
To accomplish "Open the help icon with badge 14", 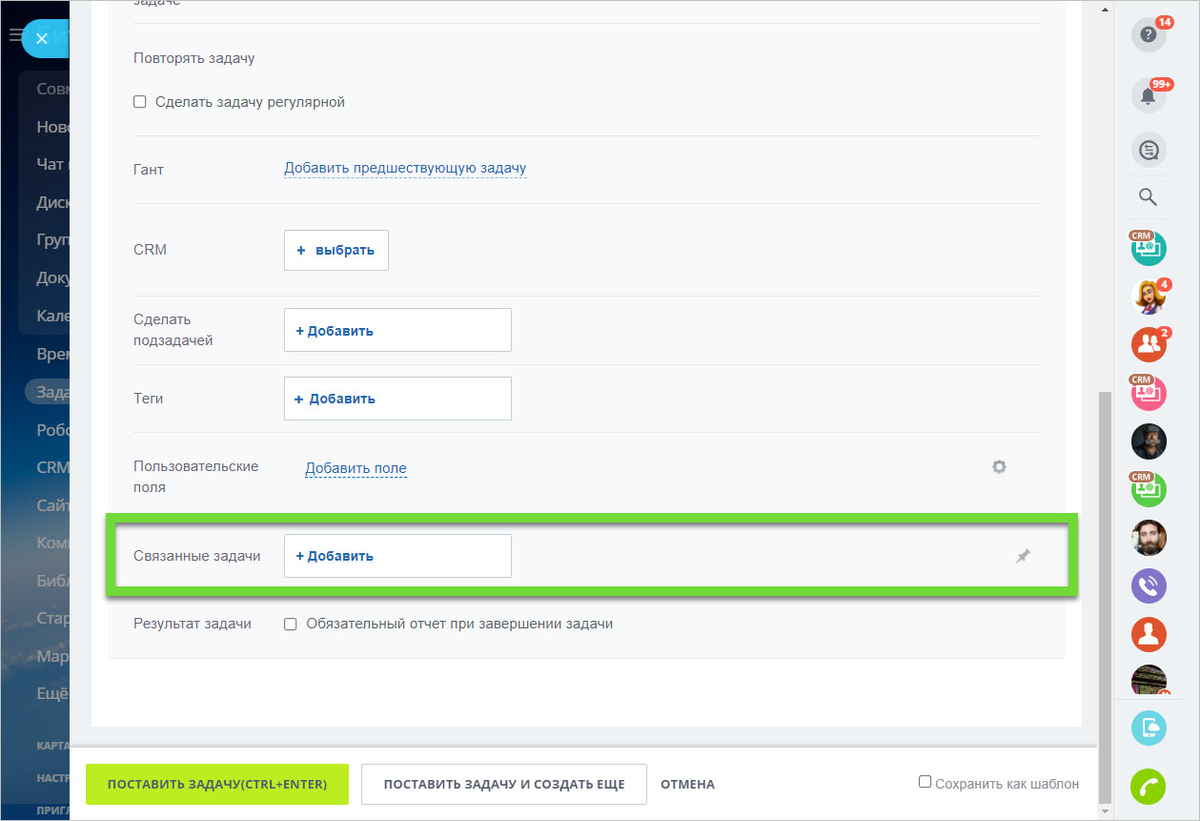I will click(x=1149, y=35).
